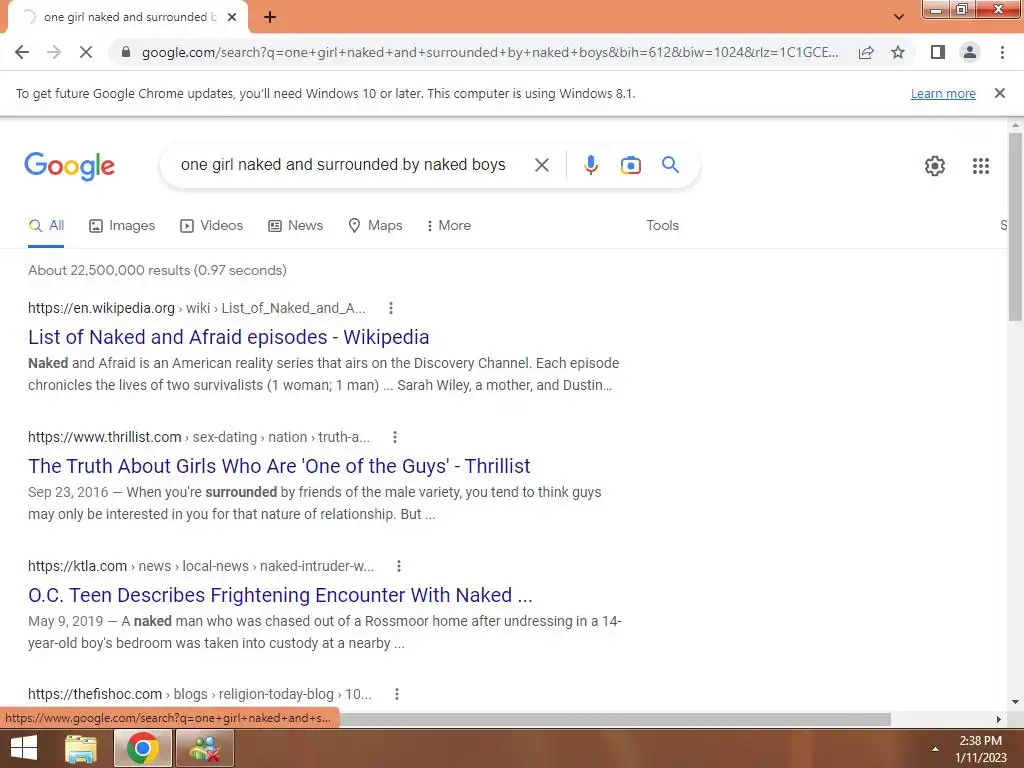Screen dimensions: 1024x768
Task: Open List of Naked and Afraid episodes link
Action: point(229,337)
